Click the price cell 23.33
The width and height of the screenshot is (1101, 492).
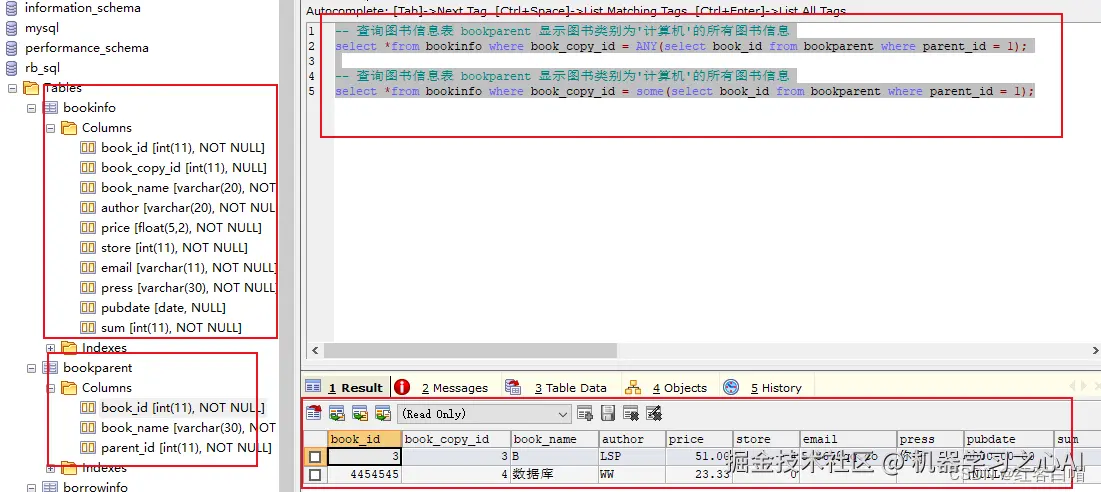[x=699, y=474]
